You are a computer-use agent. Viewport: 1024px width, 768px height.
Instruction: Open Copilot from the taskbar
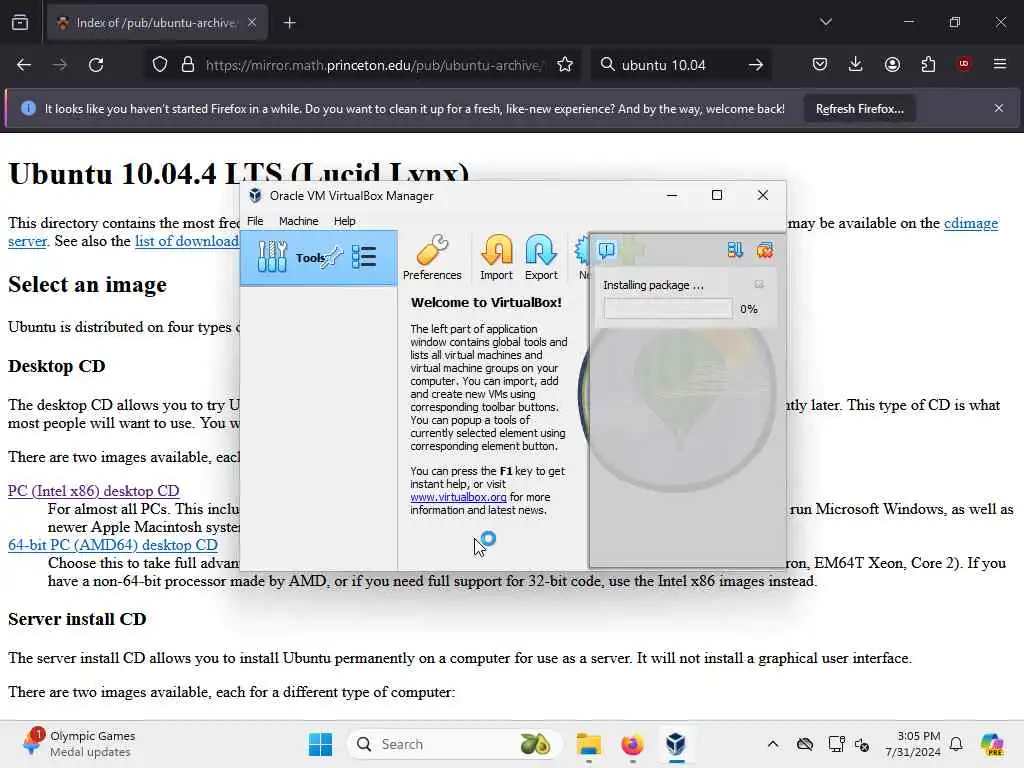tap(992, 744)
